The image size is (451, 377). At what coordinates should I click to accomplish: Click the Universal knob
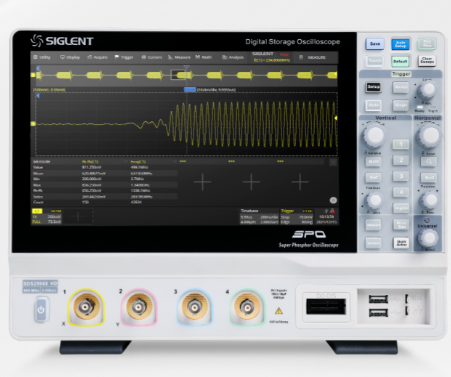[428, 238]
